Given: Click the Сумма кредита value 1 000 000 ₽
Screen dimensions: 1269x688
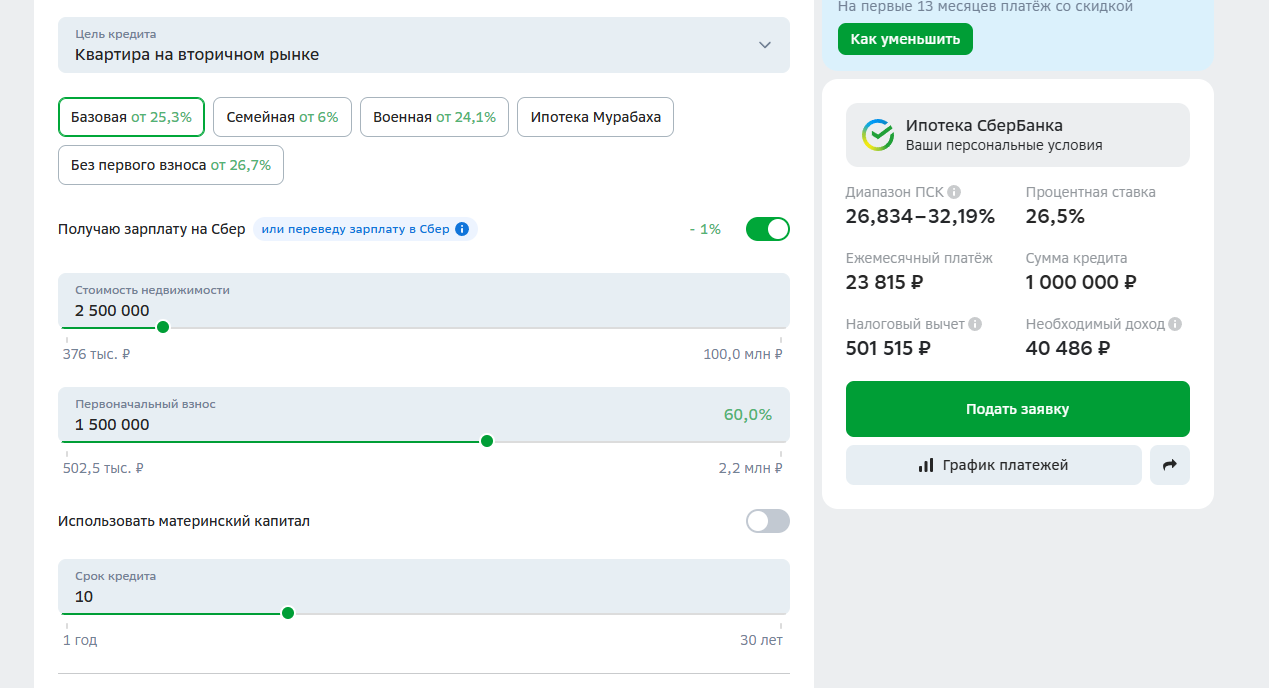Looking at the screenshot, I should (x=1082, y=283).
